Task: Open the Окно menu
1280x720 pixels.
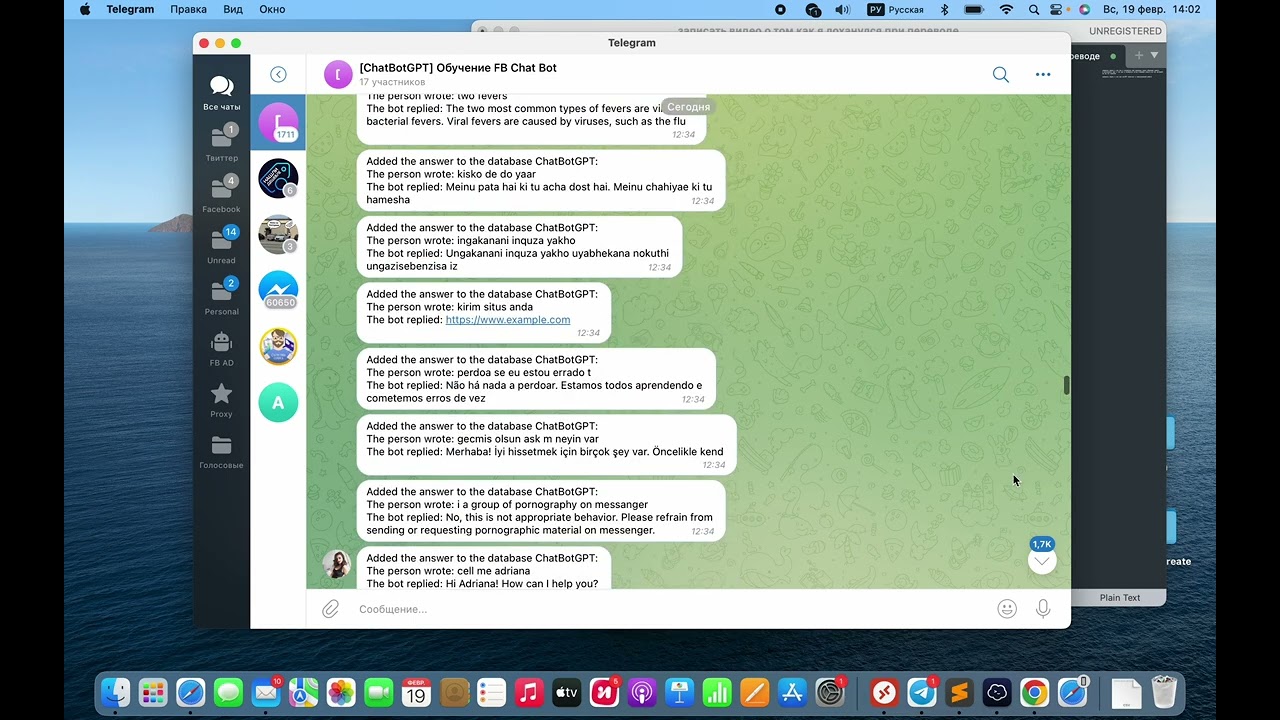Action: click(x=272, y=9)
